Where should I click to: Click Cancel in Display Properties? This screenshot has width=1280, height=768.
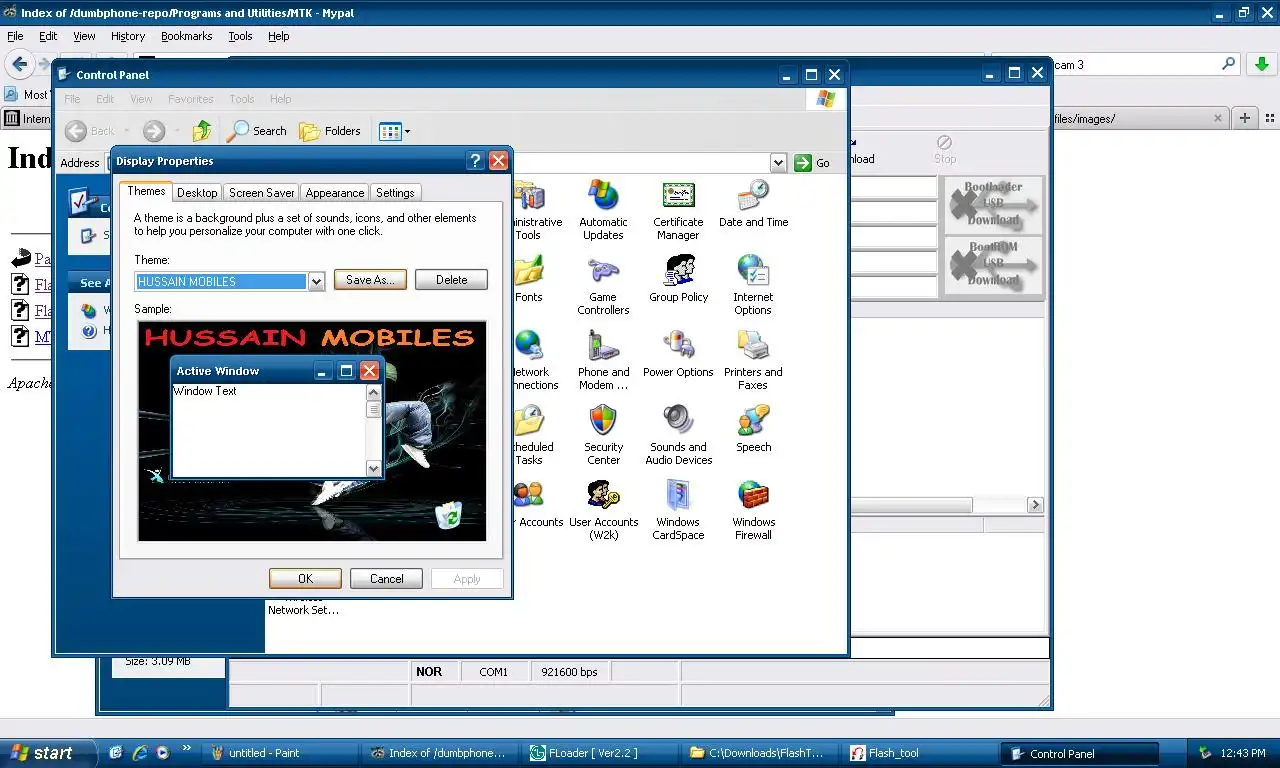coord(387,578)
